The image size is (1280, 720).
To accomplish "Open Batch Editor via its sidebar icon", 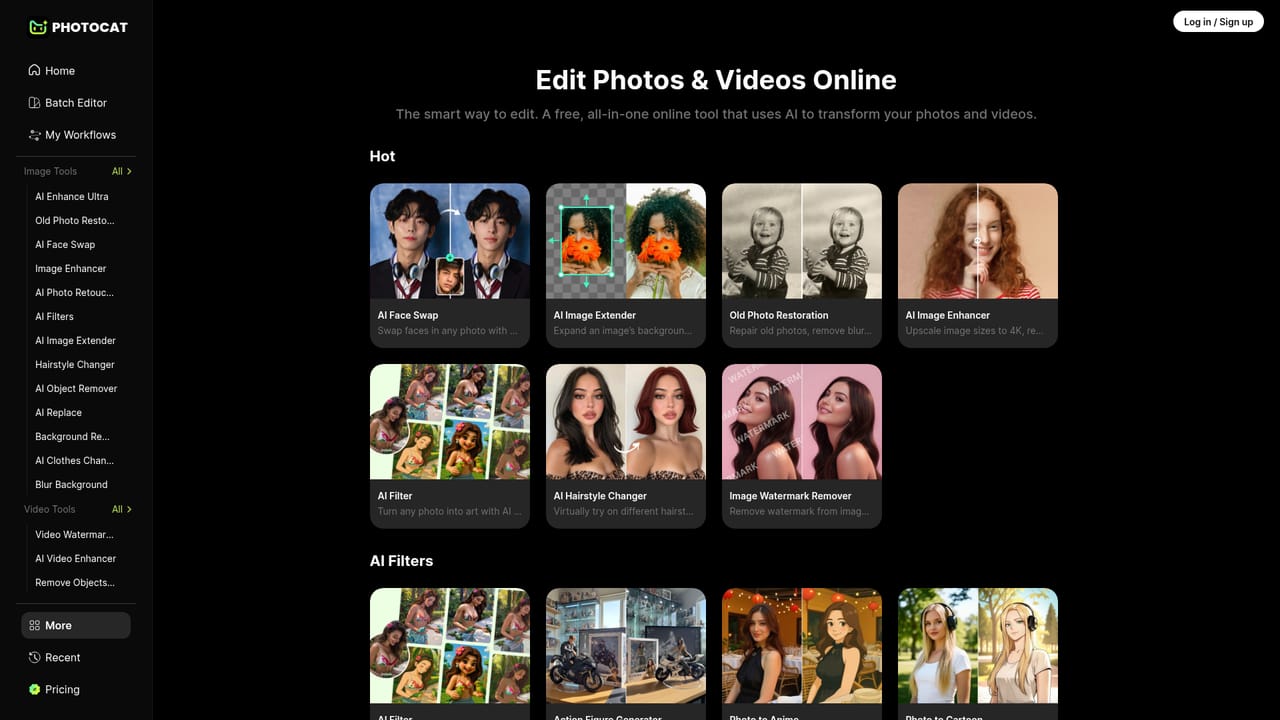I will [x=34, y=103].
